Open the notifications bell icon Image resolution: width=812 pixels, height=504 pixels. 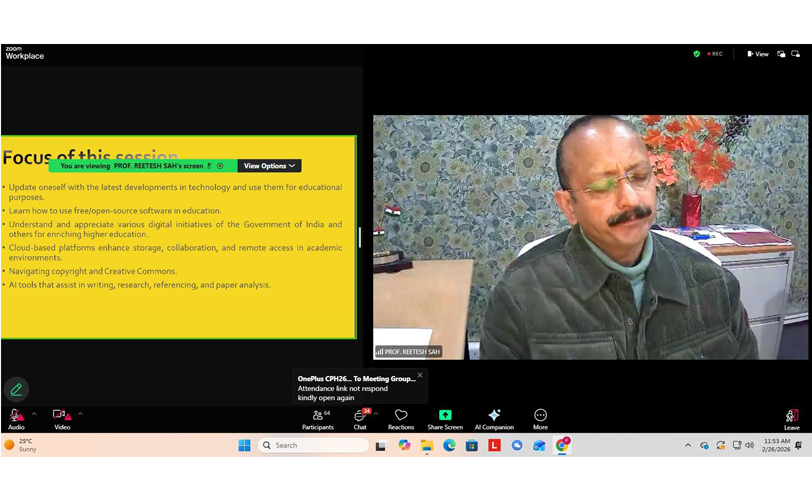799,445
